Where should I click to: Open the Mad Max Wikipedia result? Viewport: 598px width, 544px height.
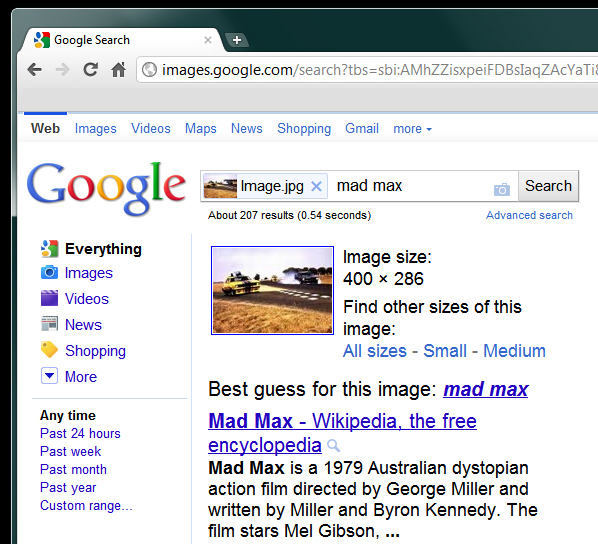(342, 433)
